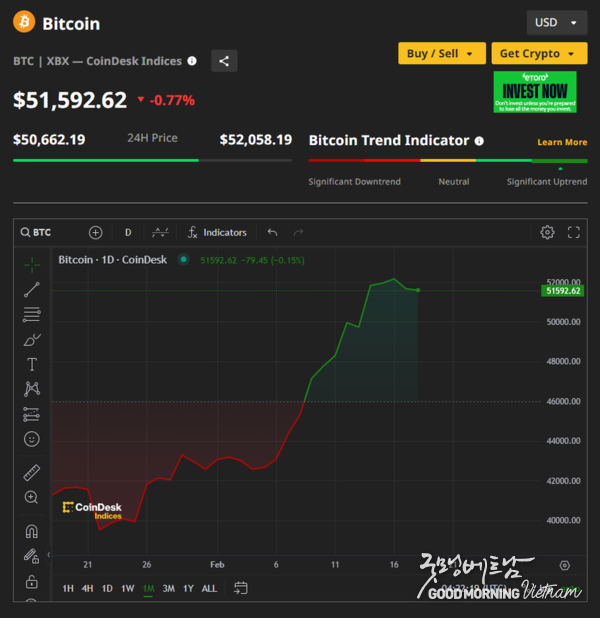Select the Fibonacci retracement tool

tap(32, 315)
